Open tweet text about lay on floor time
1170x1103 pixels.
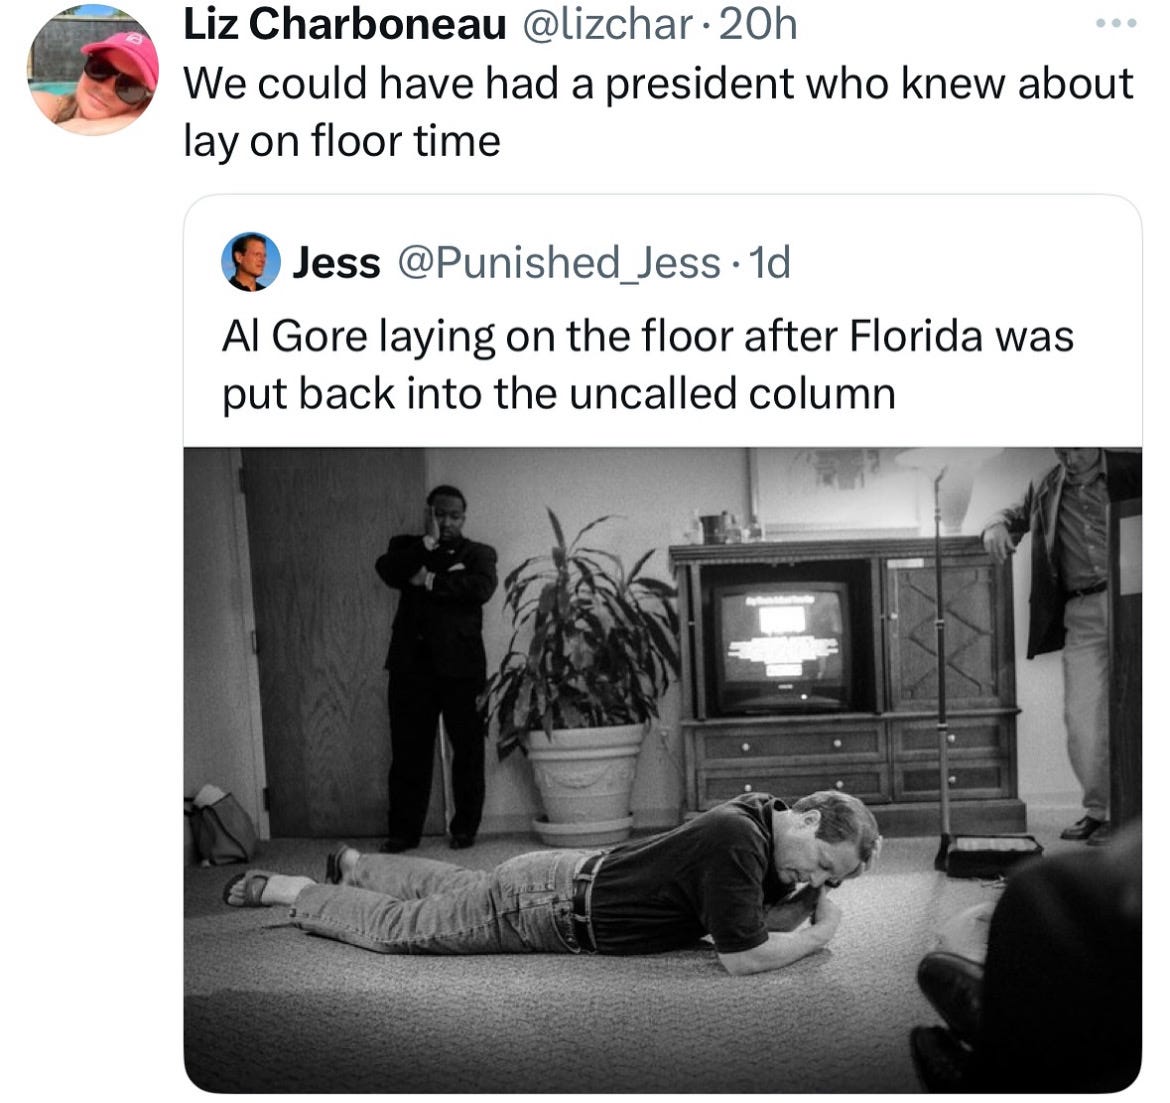click(658, 111)
